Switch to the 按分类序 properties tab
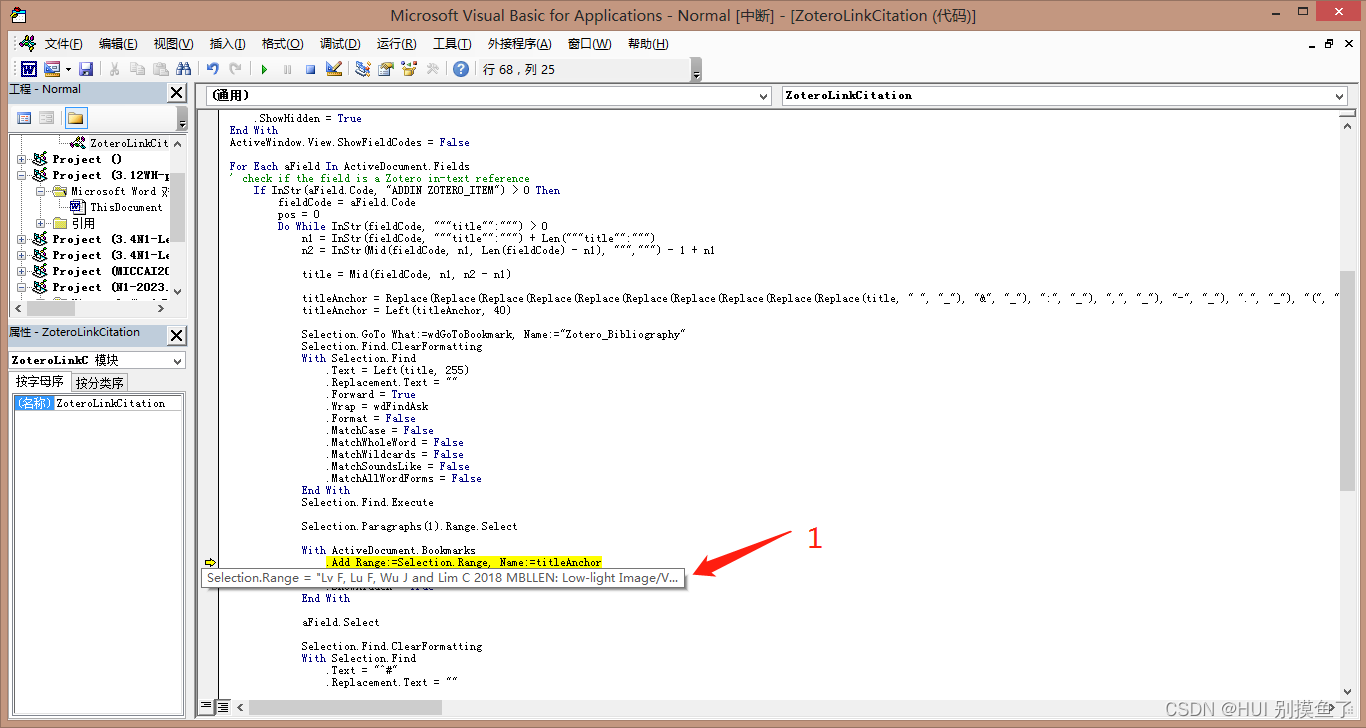1366x728 pixels. point(99,382)
